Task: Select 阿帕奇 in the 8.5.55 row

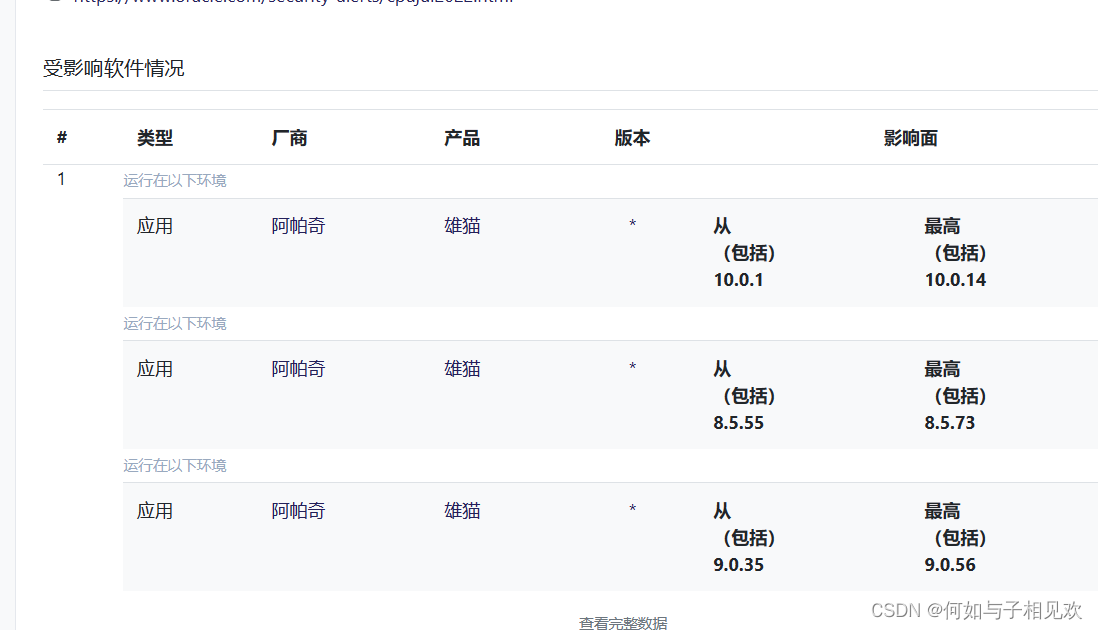Action: pyautogui.click(x=298, y=369)
